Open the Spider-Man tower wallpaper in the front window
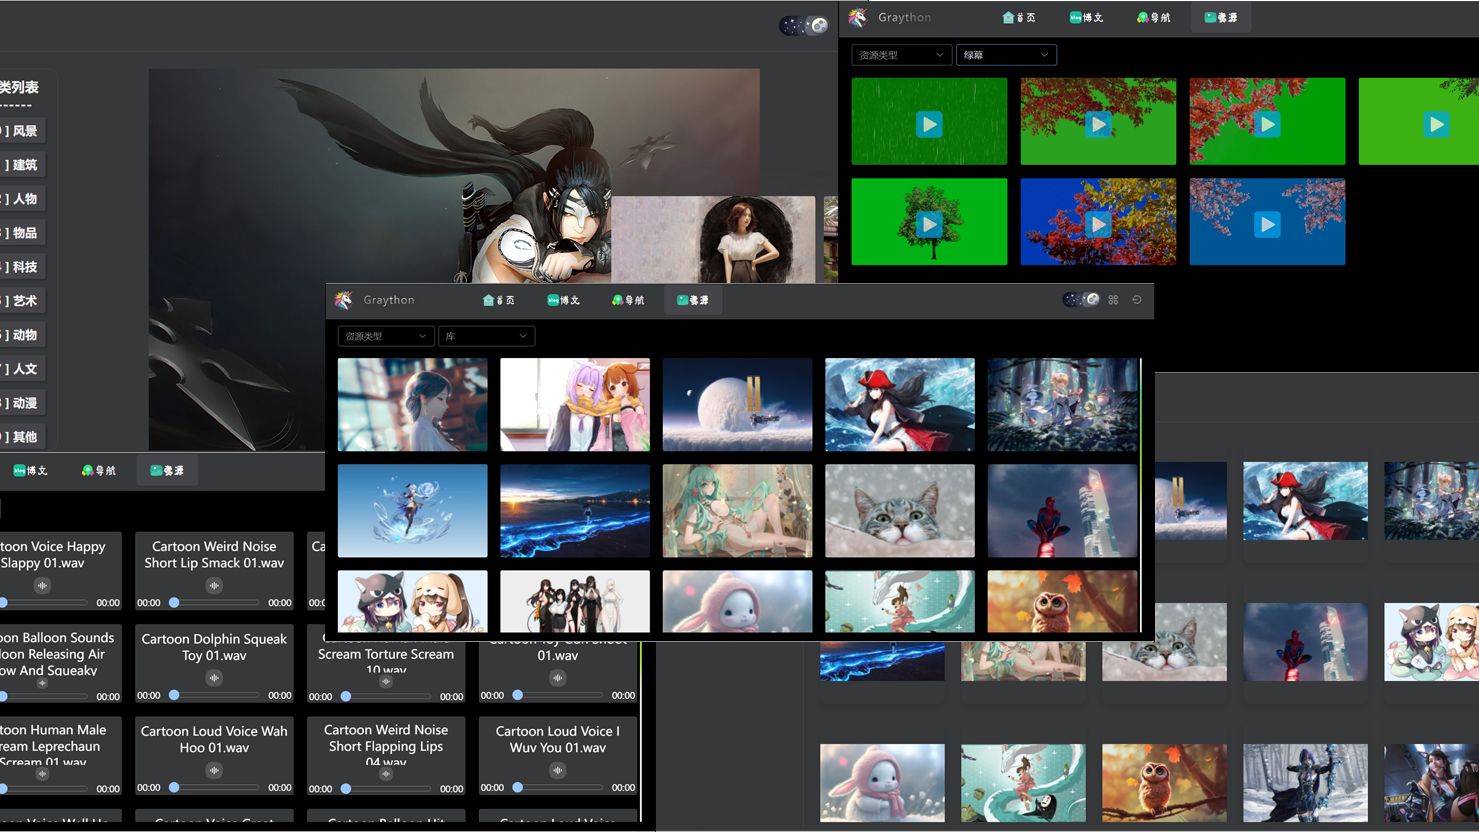 pyautogui.click(x=1062, y=510)
